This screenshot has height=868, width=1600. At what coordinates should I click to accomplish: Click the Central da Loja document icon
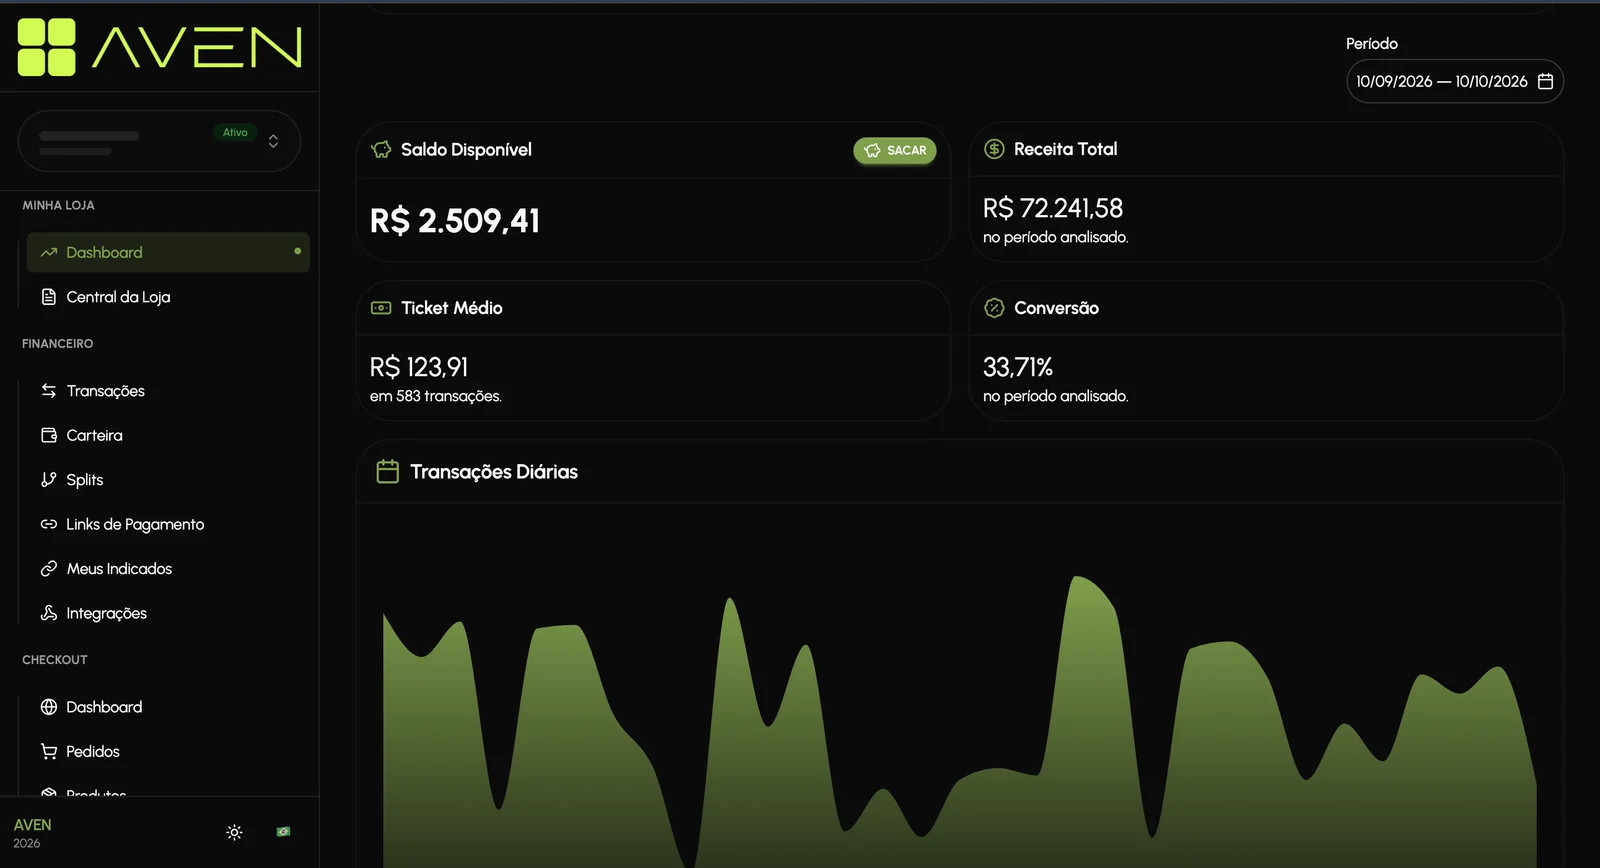click(x=48, y=297)
